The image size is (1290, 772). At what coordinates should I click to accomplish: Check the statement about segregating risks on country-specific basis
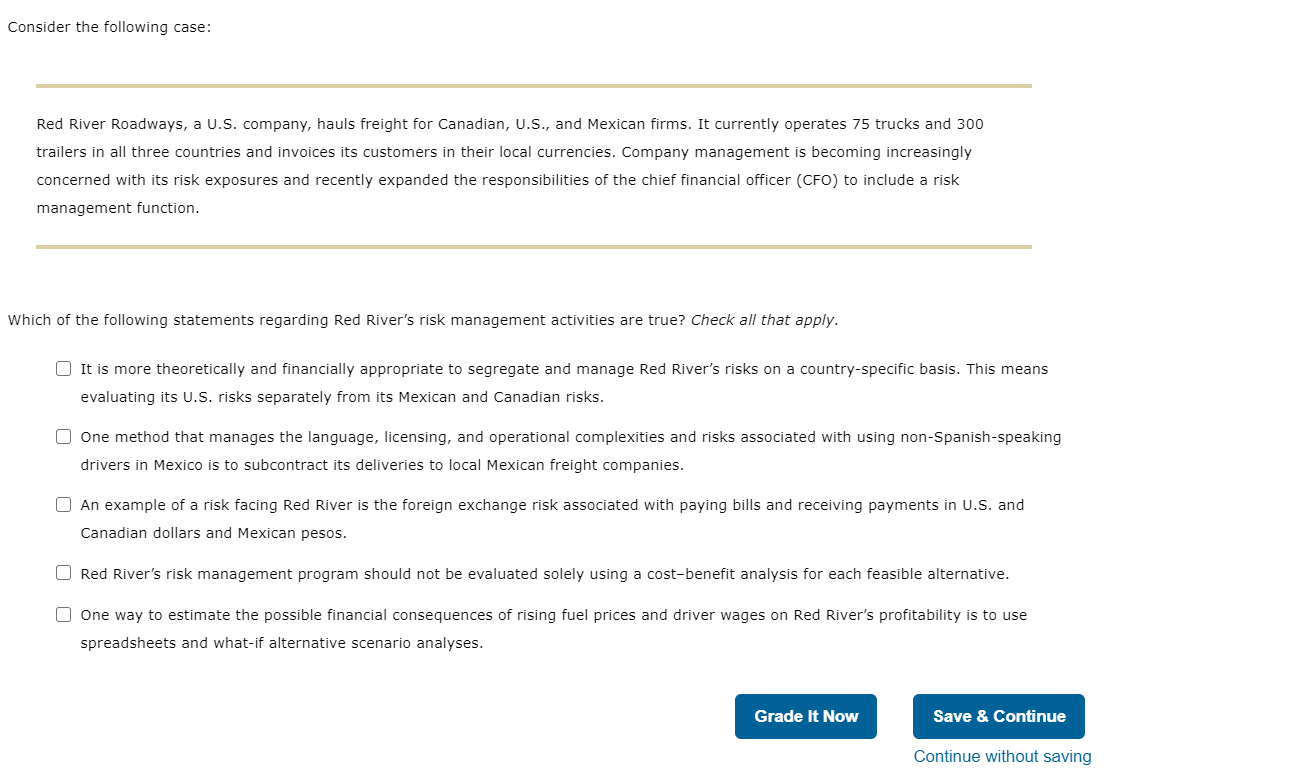(x=63, y=368)
